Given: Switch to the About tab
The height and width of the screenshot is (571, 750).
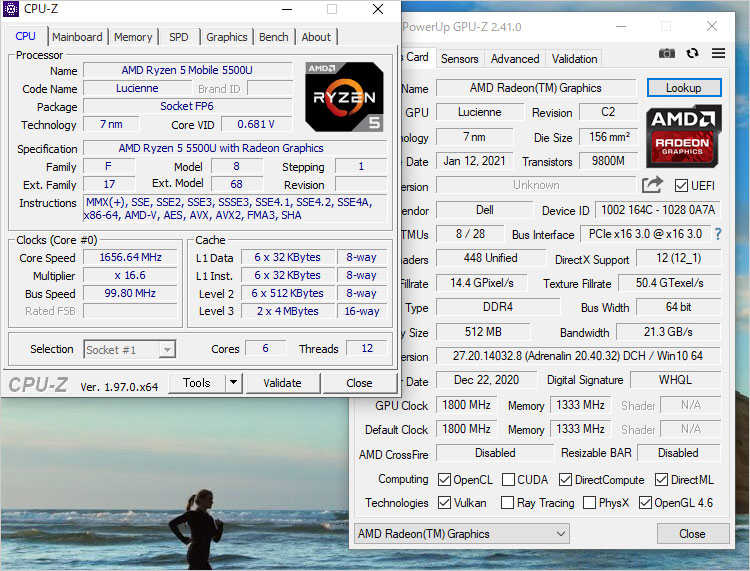Looking at the screenshot, I should pos(316,37).
